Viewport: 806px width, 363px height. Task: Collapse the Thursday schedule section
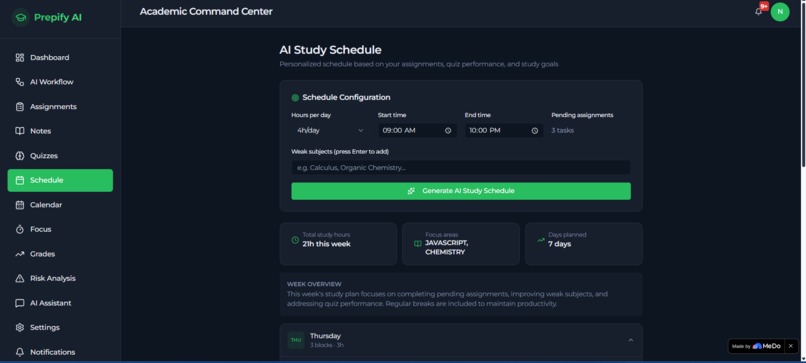pos(631,340)
